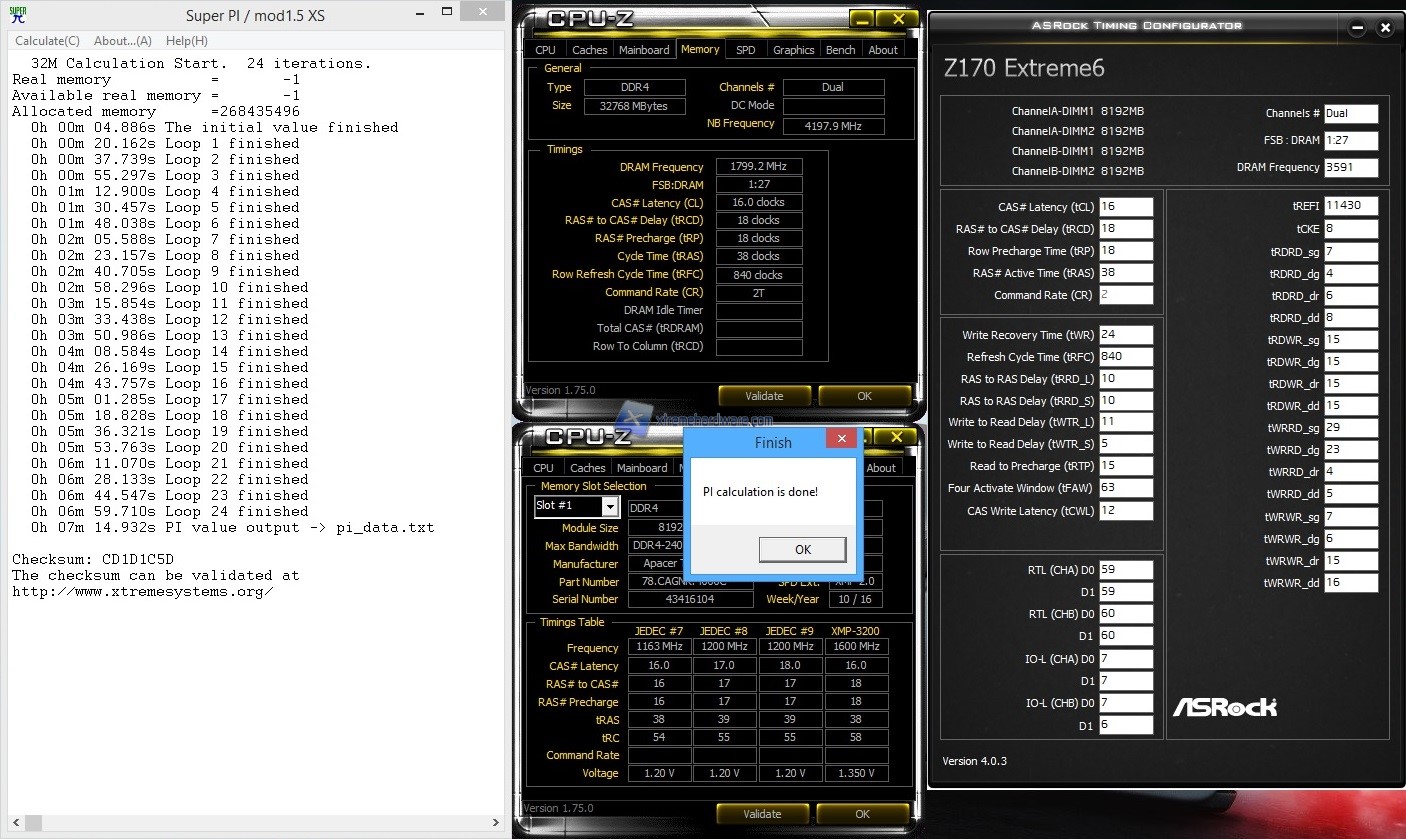This screenshot has height=839, width=1406.
Task: Click Validate in the CPU-Z Memory window
Action: (x=764, y=396)
